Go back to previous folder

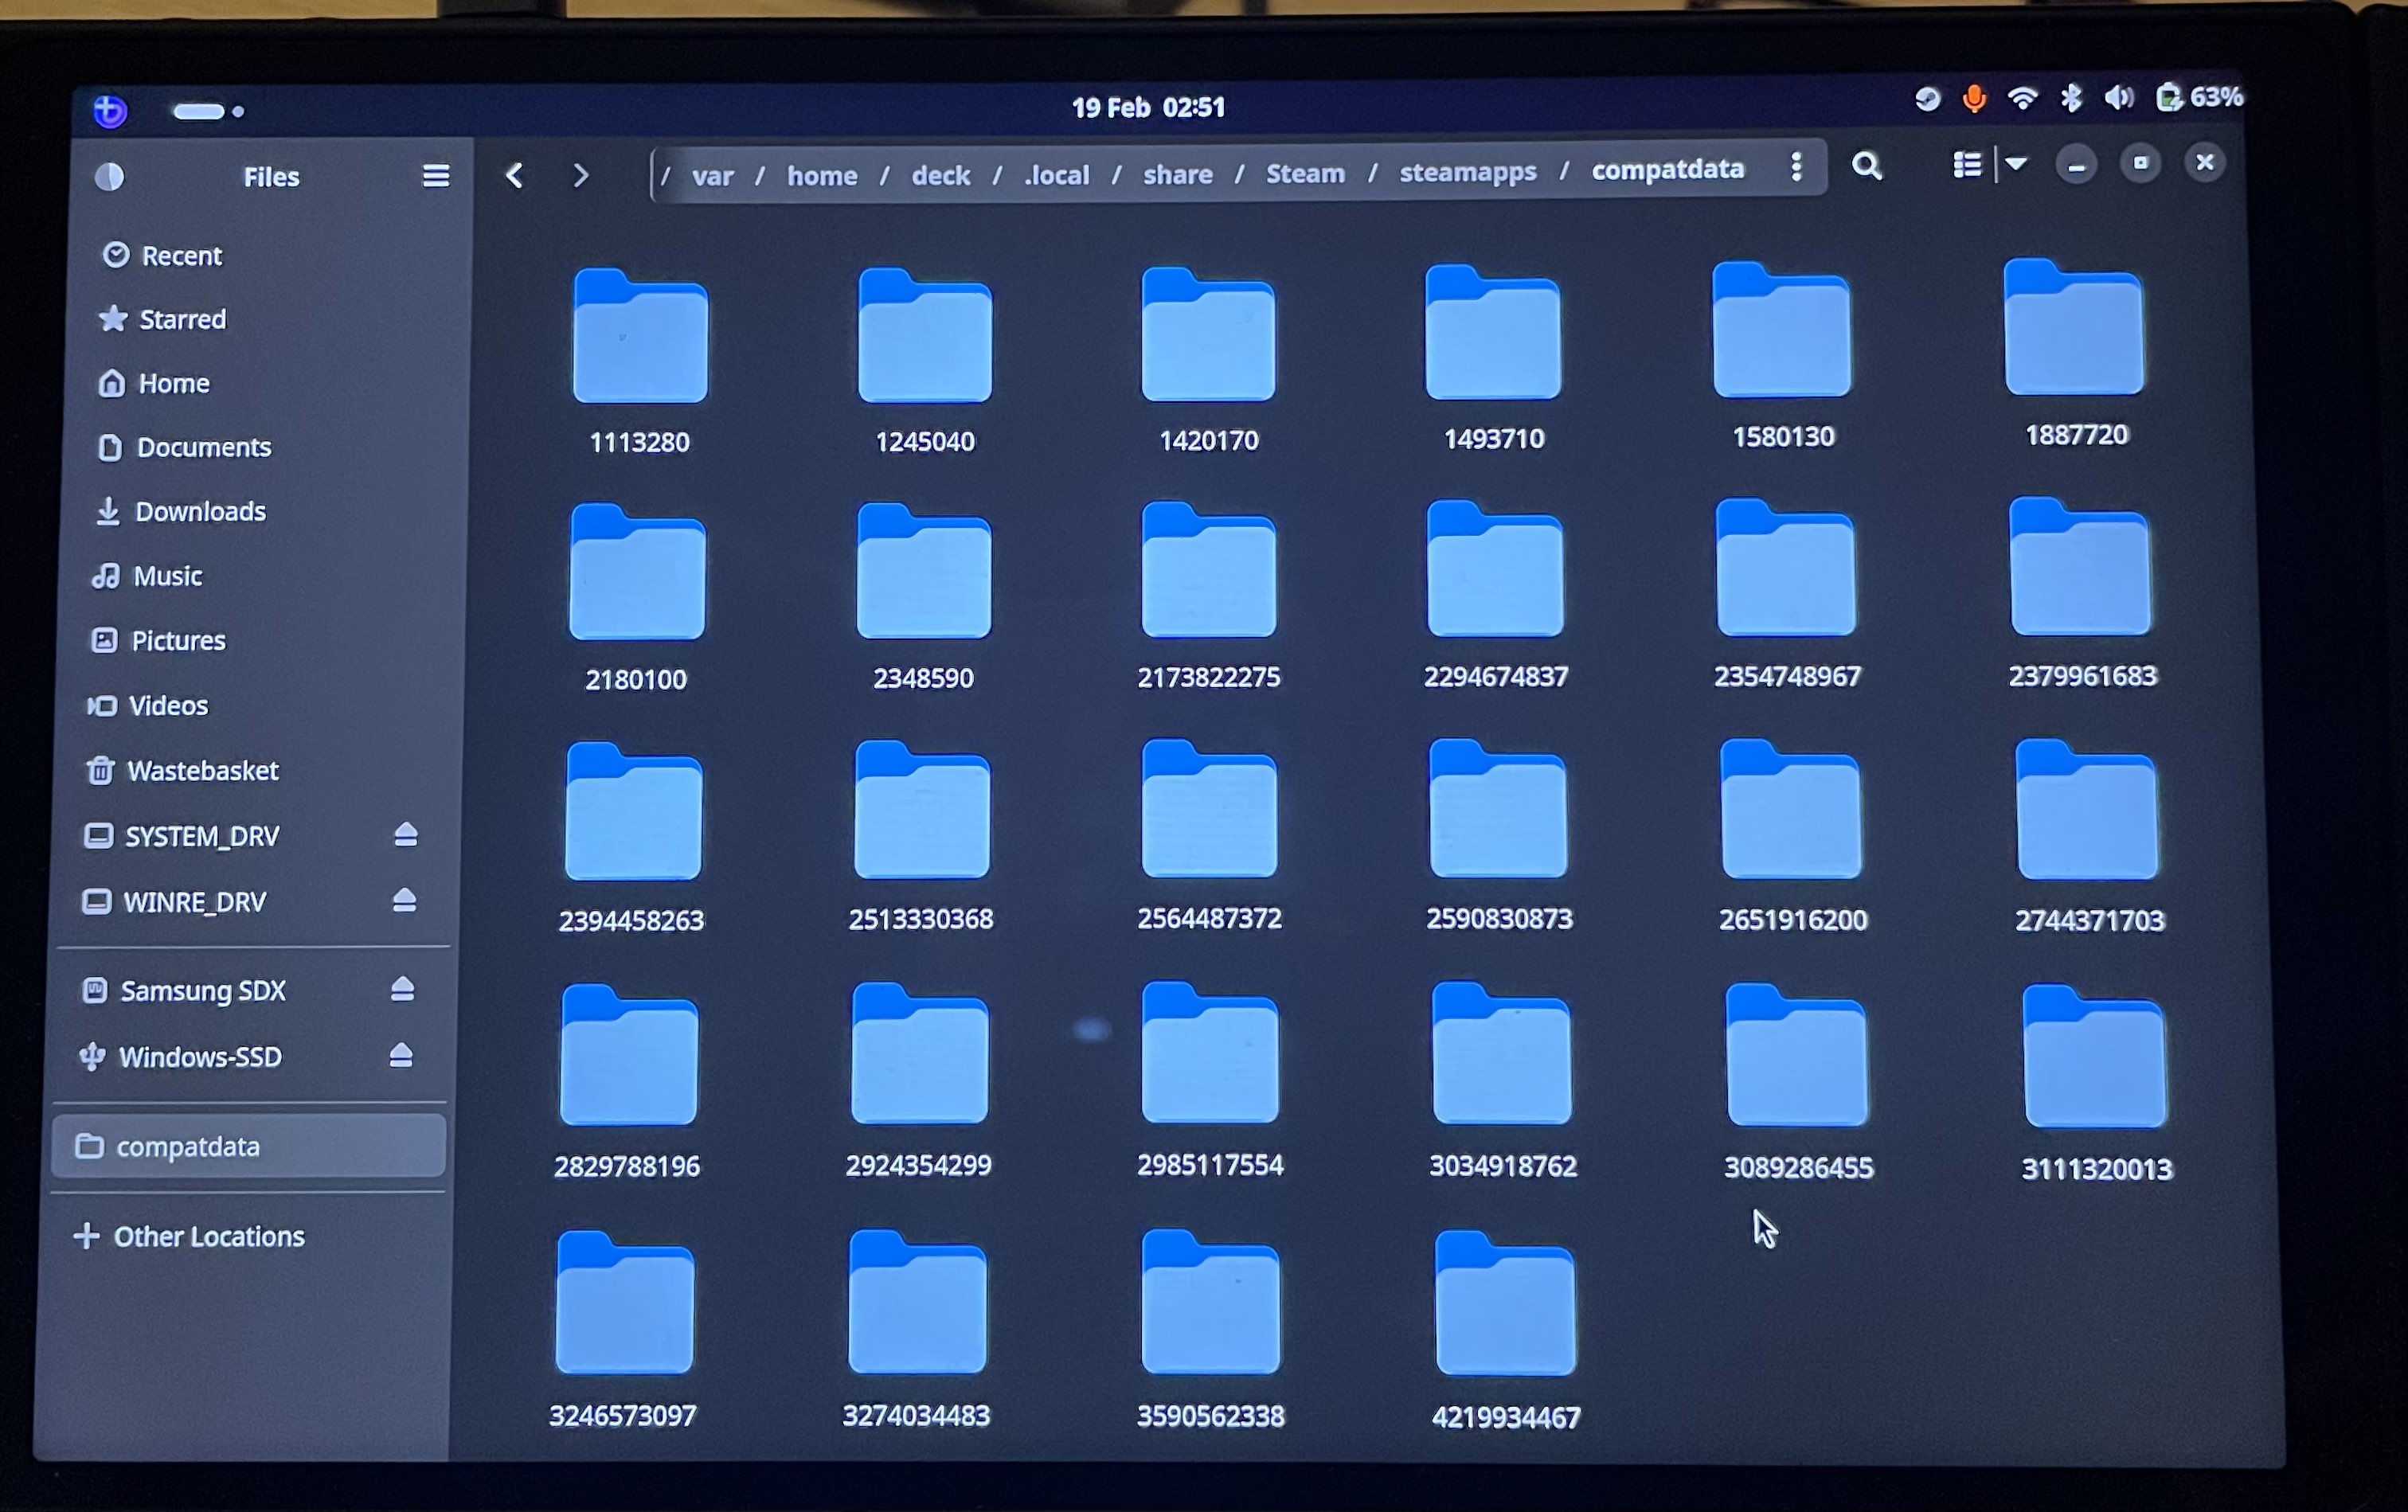[515, 176]
